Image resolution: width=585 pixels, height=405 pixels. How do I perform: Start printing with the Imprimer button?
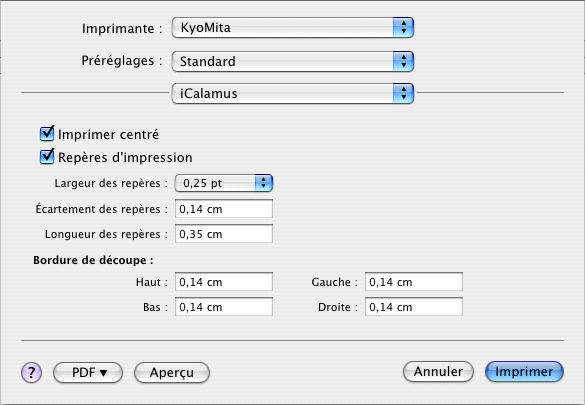pyautogui.click(x=524, y=371)
